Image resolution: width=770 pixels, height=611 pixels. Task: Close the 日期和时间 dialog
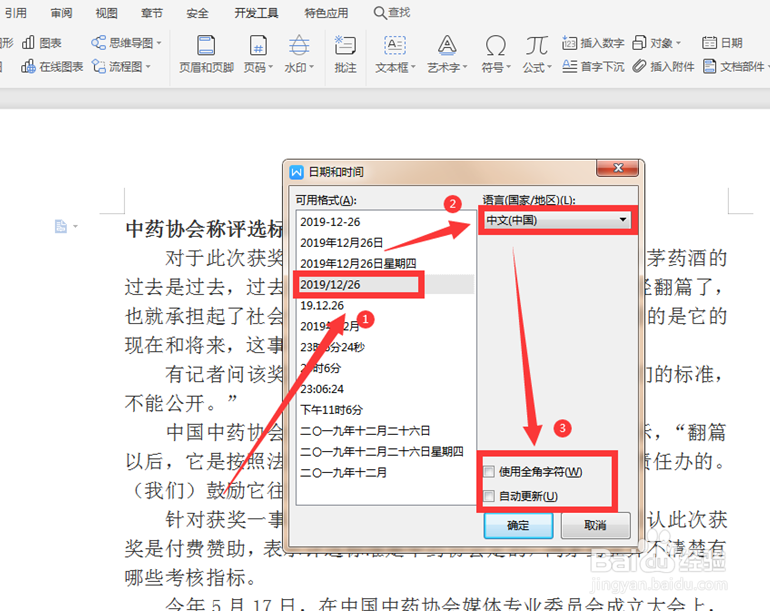618,168
